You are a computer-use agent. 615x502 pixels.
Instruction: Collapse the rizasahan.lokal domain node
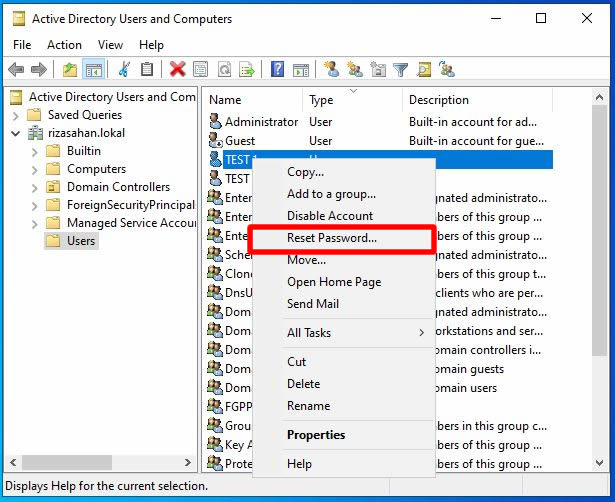tap(15, 133)
